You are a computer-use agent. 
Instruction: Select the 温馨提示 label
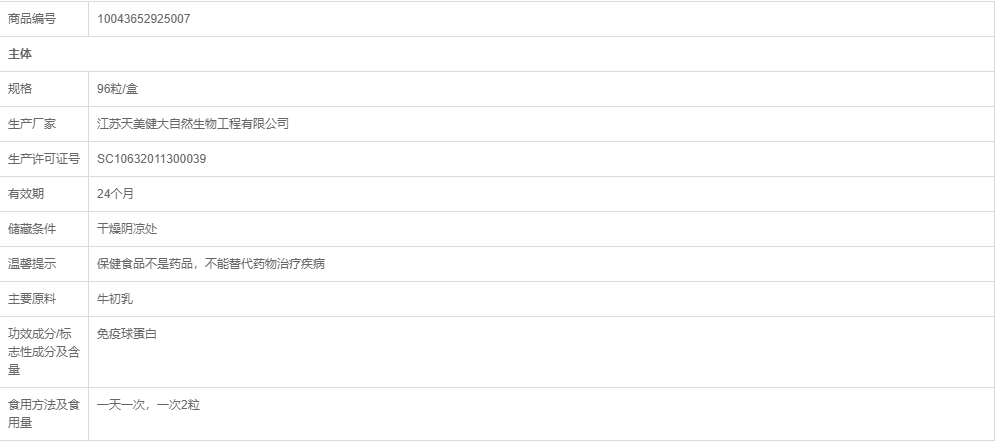[32, 264]
